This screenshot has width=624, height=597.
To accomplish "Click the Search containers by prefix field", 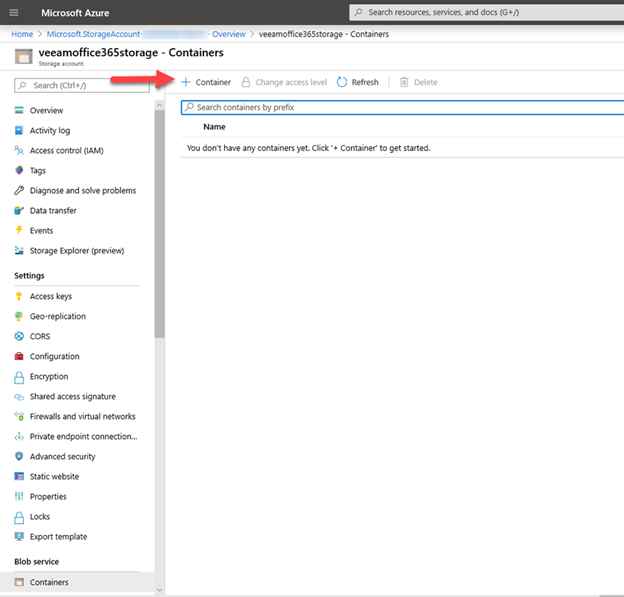I will [402, 107].
